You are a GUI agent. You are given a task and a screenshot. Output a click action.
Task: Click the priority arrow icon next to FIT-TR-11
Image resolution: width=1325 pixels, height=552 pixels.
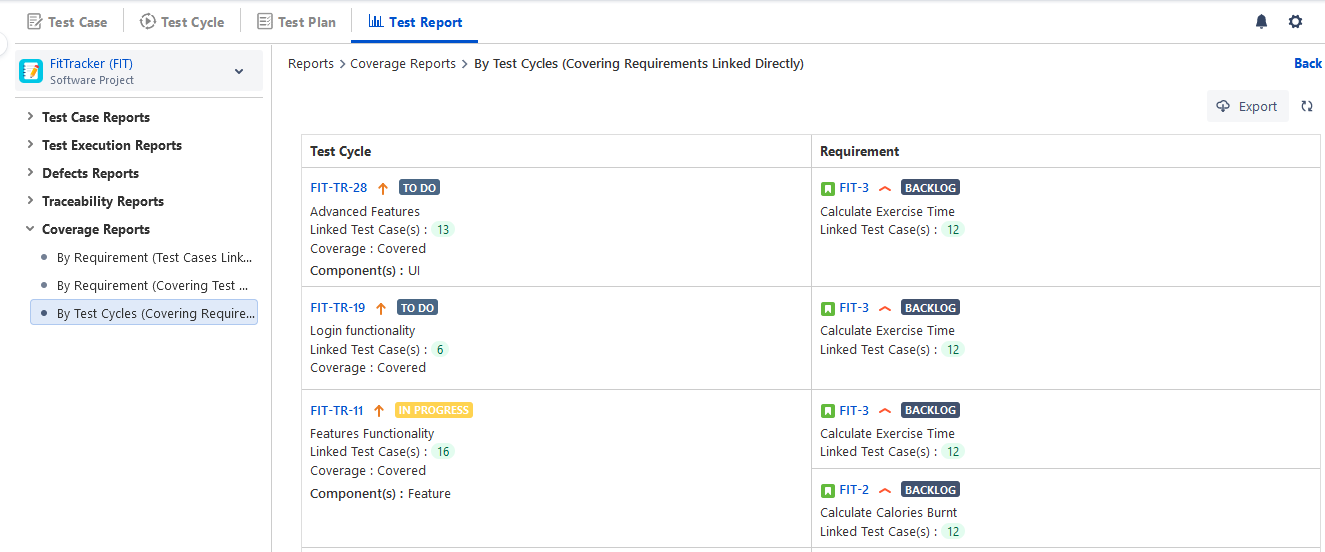pyautogui.click(x=379, y=410)
